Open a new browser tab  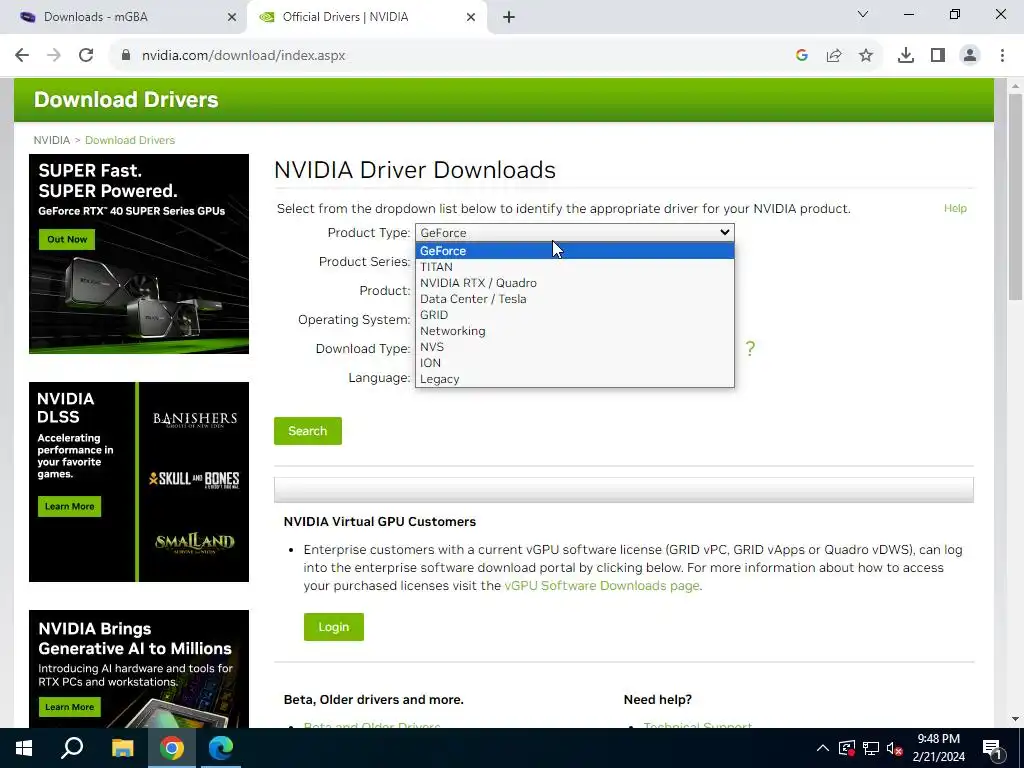(509, 18)
